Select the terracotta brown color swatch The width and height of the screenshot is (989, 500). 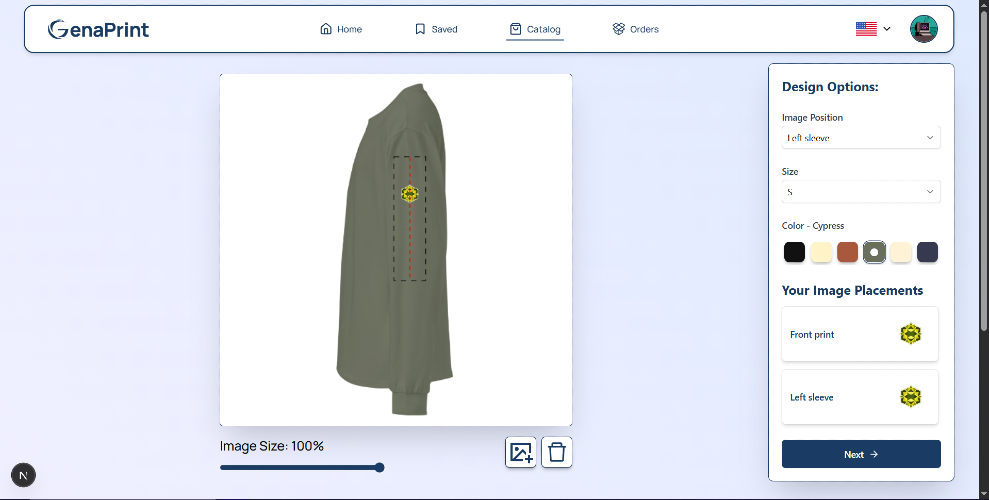[847, 252]
